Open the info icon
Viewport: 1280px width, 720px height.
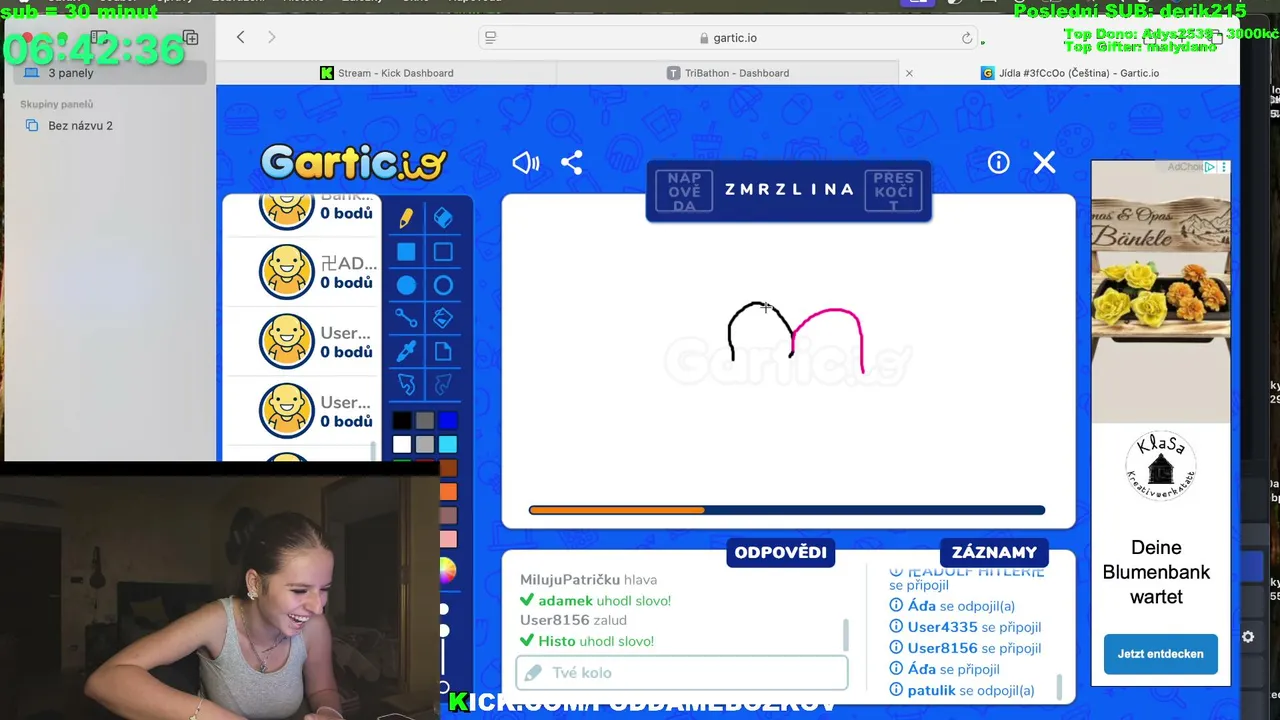point(998,163)
